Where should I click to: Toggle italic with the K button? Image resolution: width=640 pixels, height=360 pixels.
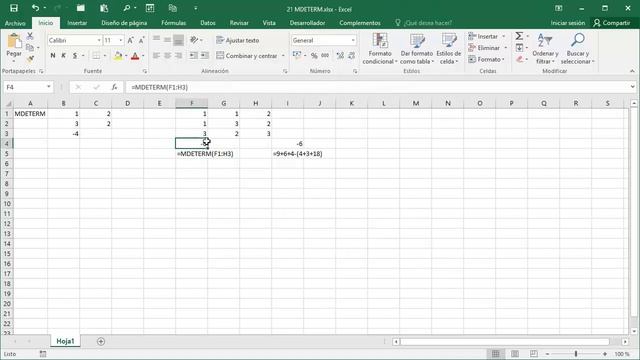pyautogui.click(x=64, y=56)
